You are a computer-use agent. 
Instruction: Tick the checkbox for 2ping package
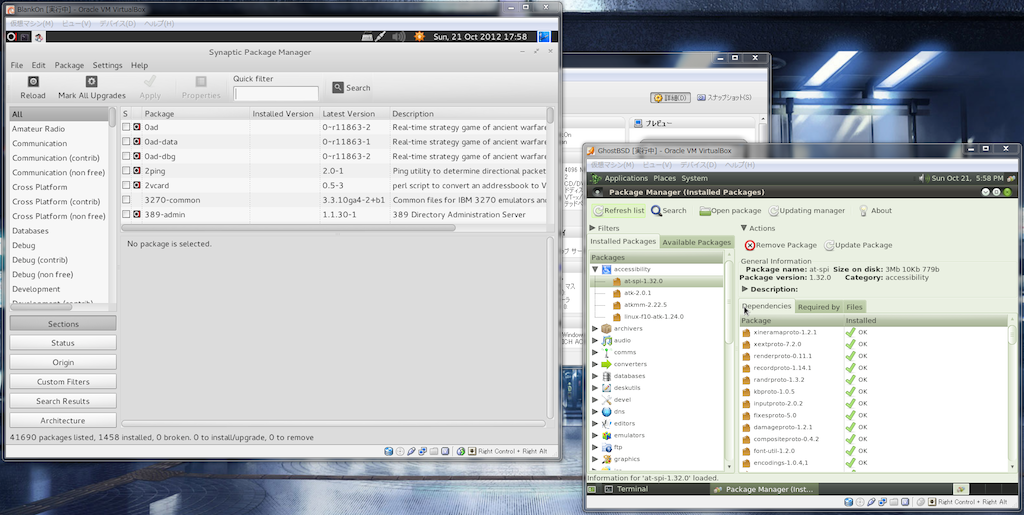click(x=126, y=171)
